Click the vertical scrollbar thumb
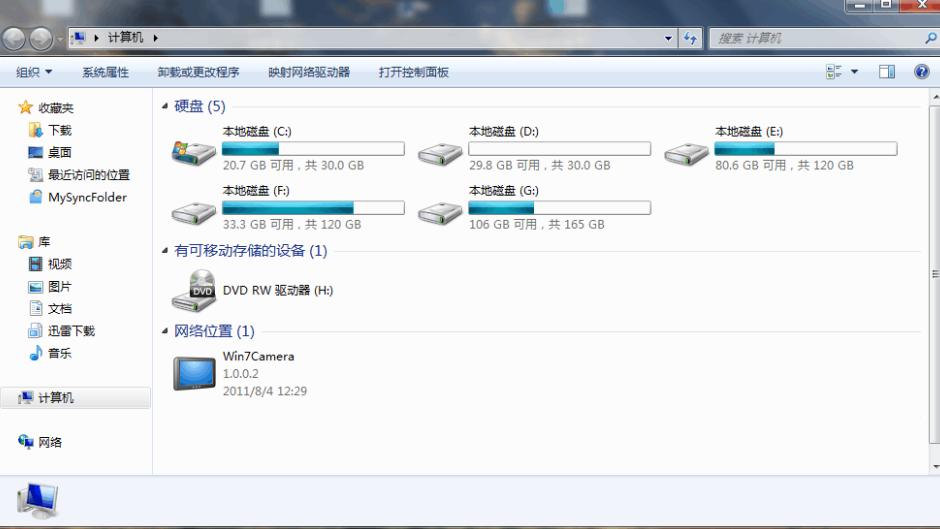Image resolution: width=940 pixels, height=529 pixels. pyautogui.click(x=935, y=274)
